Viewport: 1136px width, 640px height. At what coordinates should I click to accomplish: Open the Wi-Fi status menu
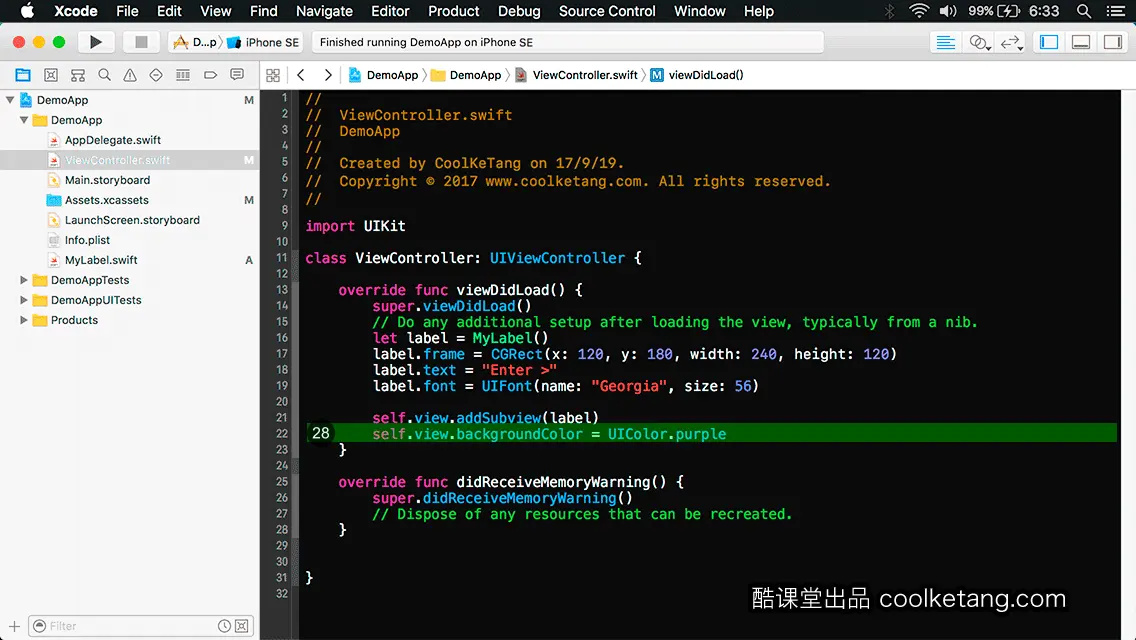click(919, 11)
